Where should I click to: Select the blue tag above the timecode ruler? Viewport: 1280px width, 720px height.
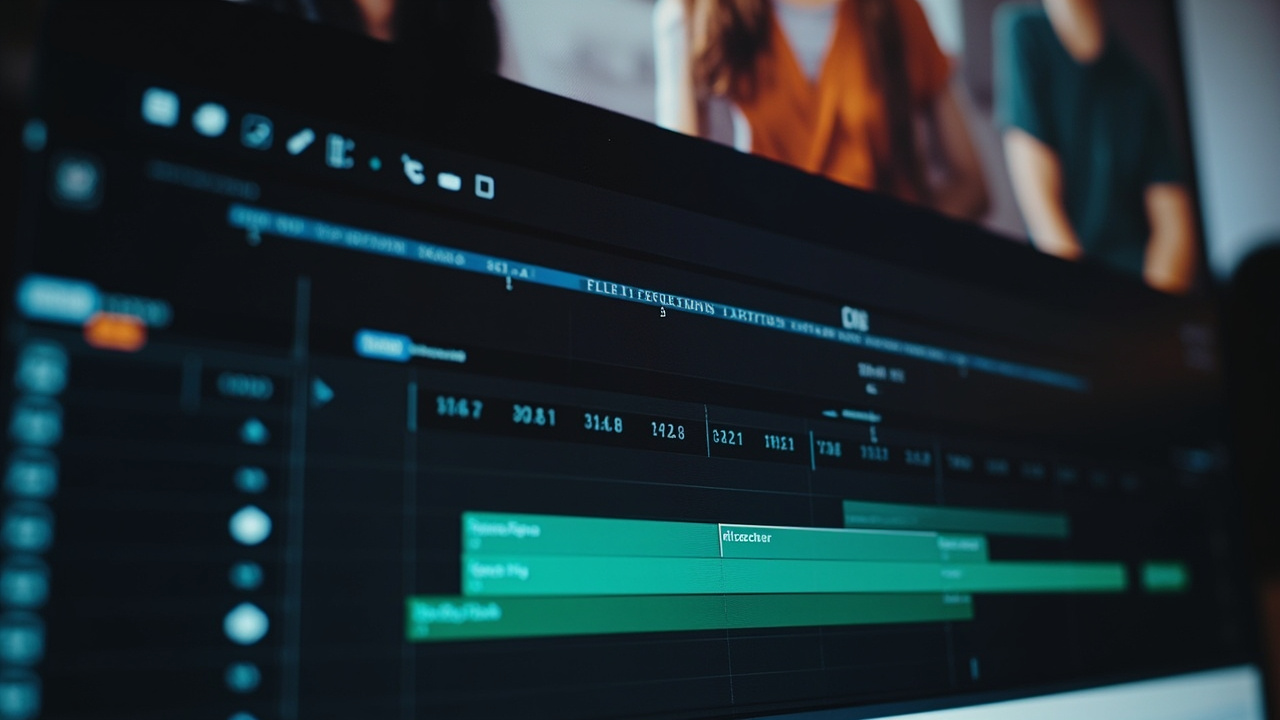(383, 345)
